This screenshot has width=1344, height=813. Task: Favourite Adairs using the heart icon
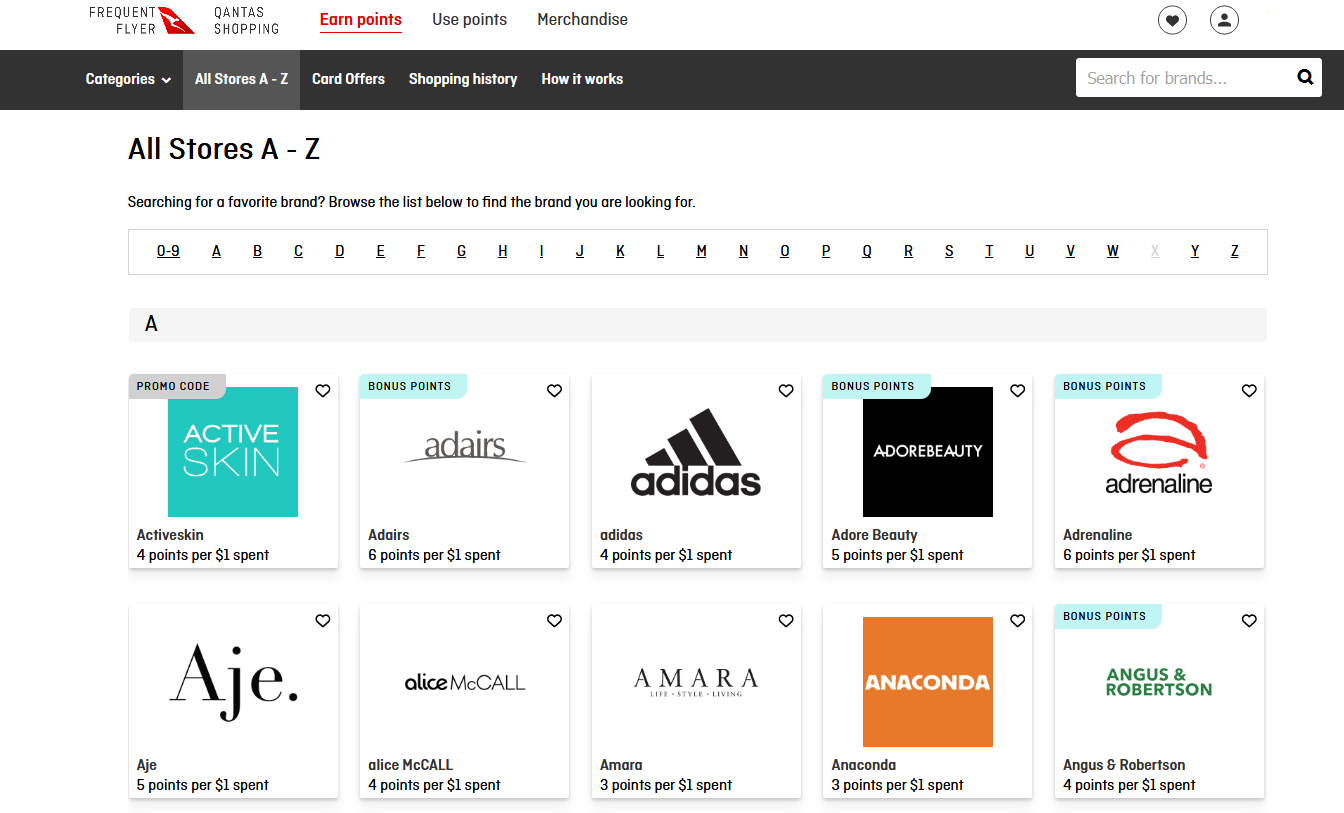click(554, 391)
